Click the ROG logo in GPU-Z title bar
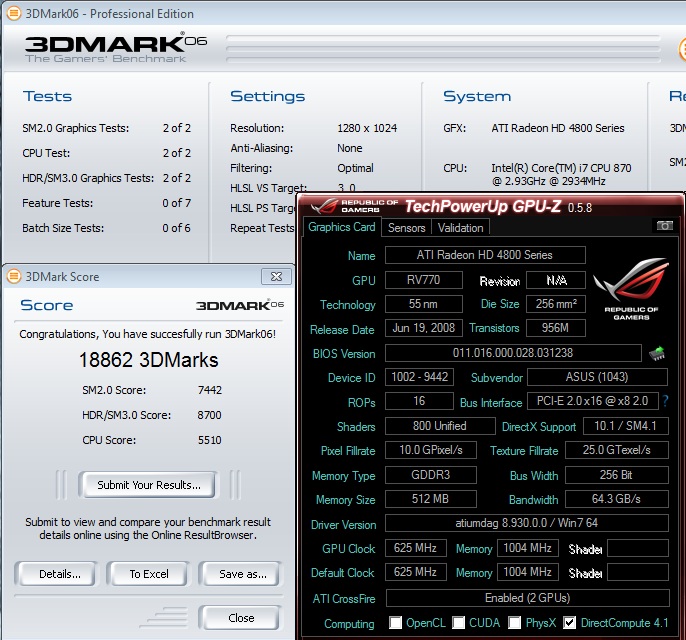 tap(324, 206)
